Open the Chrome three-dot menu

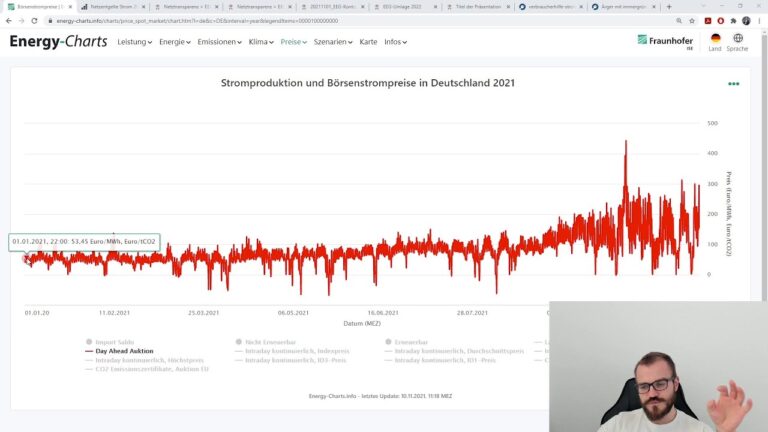(760, 21)
